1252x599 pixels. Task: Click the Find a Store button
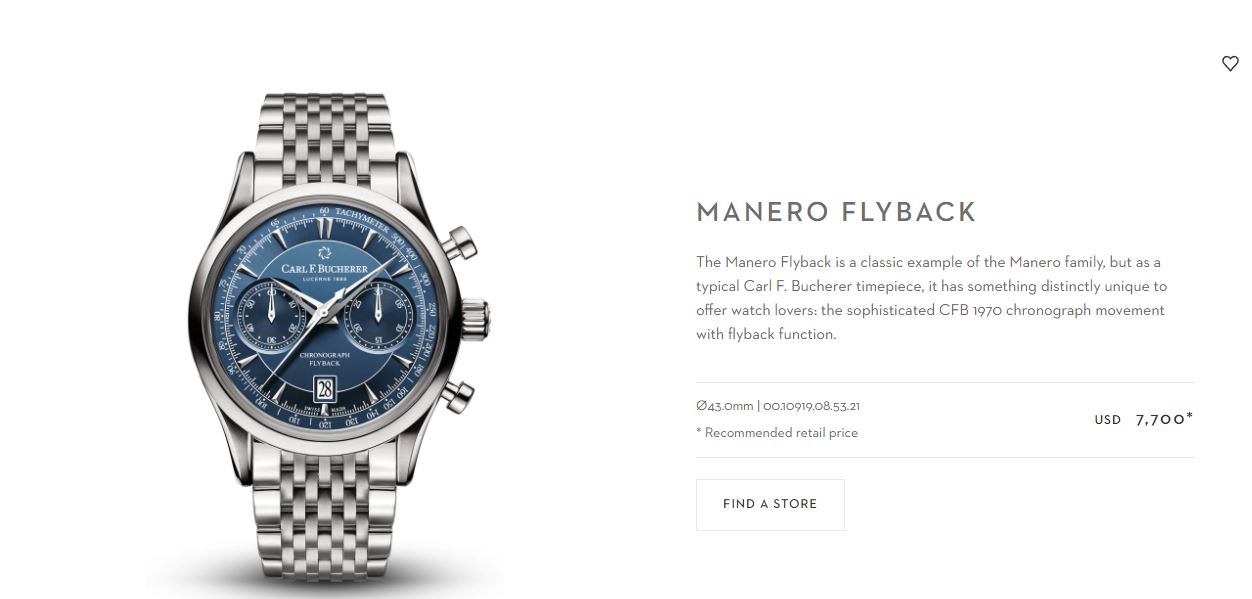(x=770, y=504)
